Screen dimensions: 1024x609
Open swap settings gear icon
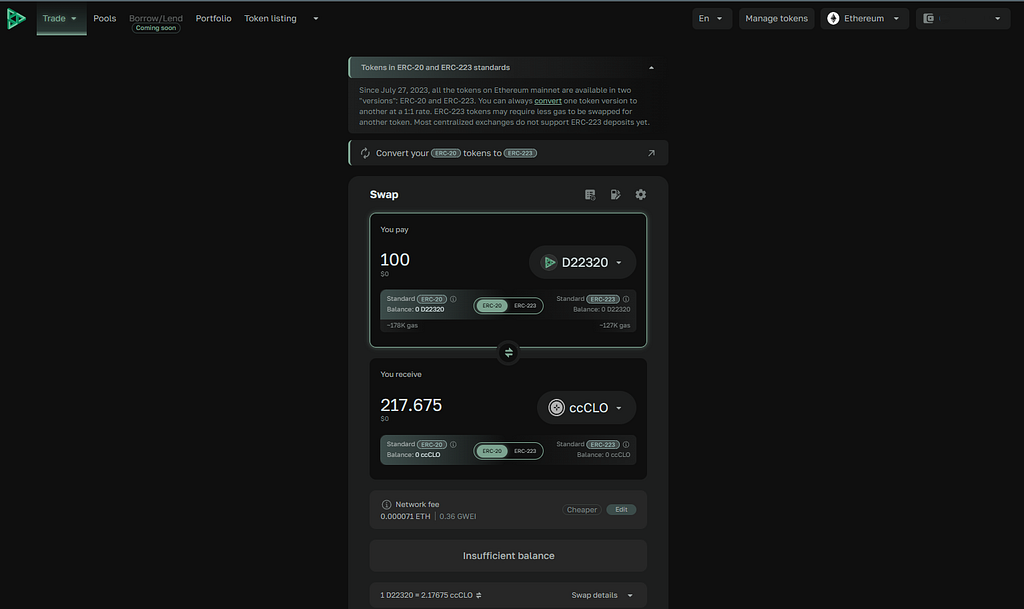(641, 195)
